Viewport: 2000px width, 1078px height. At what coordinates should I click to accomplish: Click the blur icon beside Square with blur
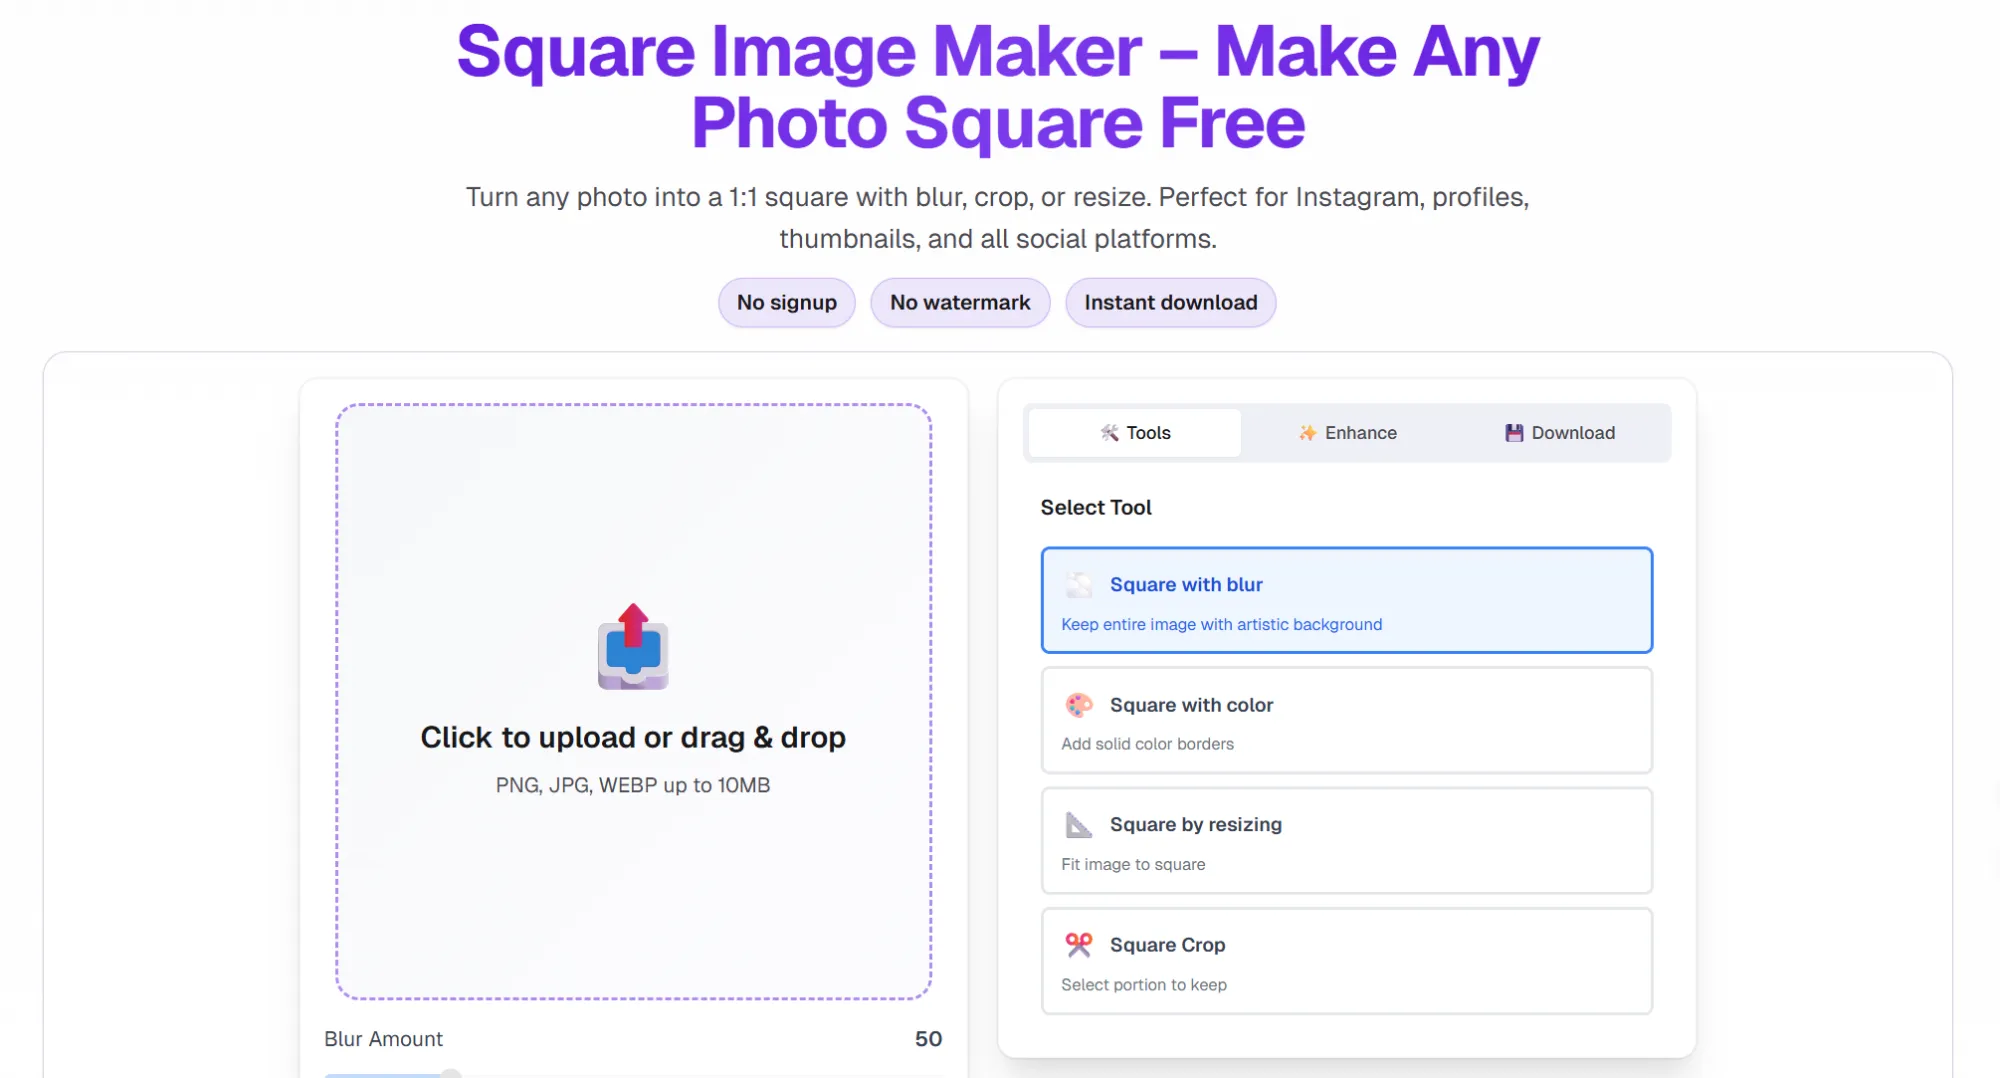1079,585
